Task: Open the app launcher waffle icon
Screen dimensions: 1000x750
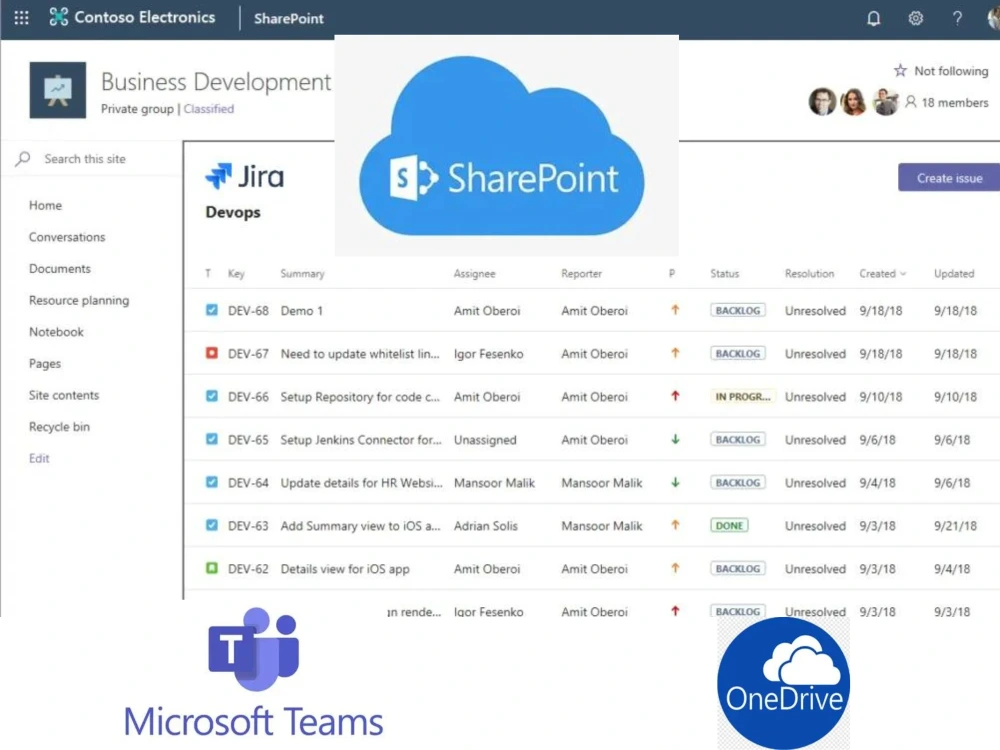Action: (x=21, y=18)
